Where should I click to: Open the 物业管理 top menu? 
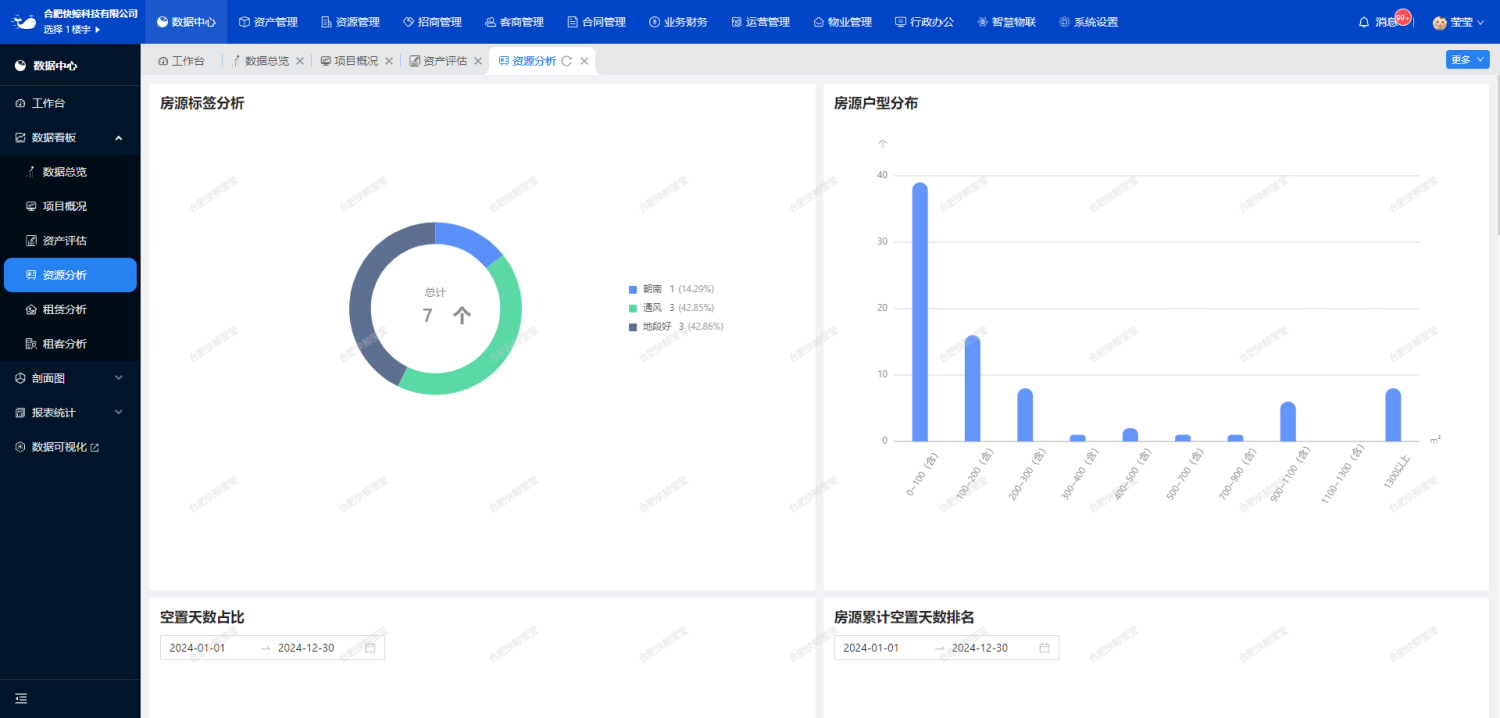pos(842,22)
